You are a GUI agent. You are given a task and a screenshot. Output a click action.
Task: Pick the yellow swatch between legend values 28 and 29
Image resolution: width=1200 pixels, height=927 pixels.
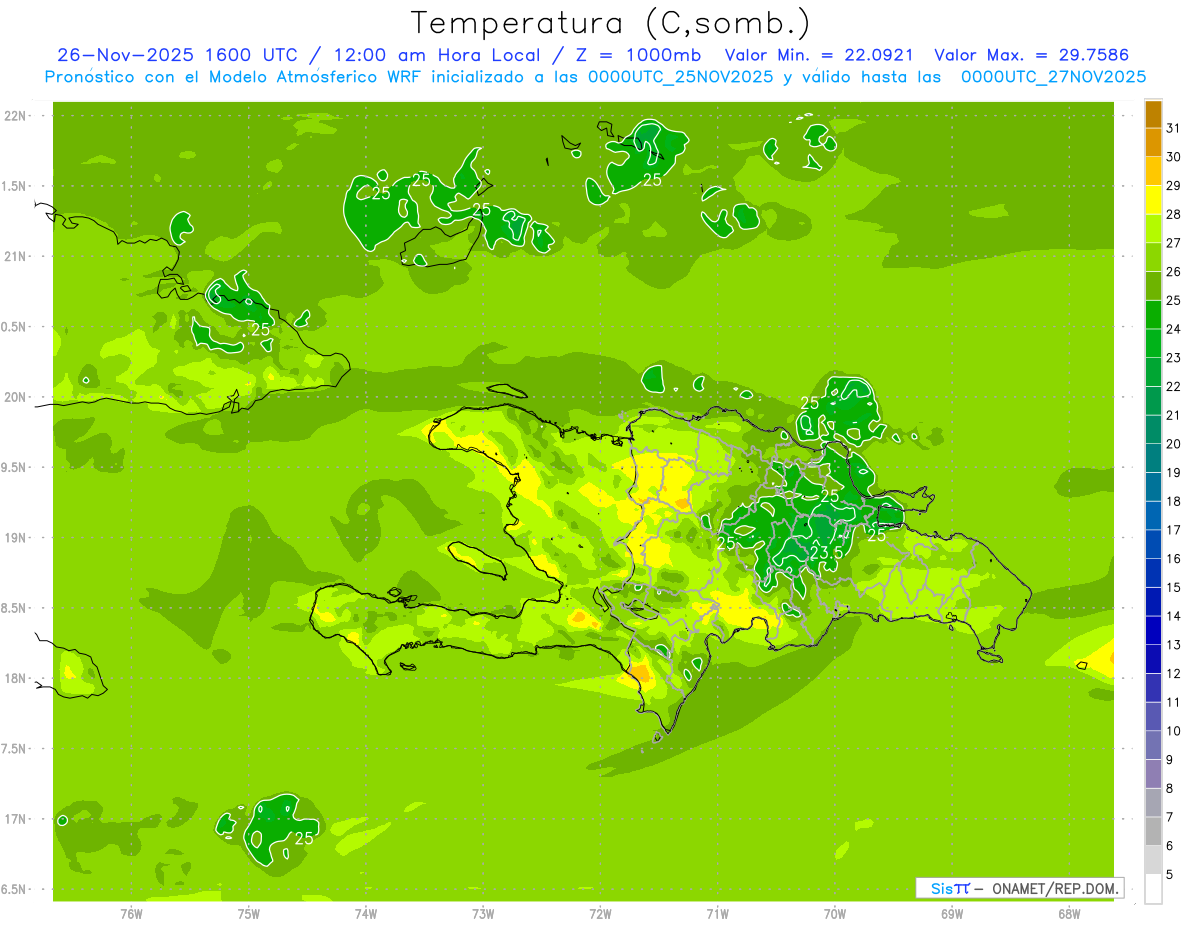tap(1154, 200)
